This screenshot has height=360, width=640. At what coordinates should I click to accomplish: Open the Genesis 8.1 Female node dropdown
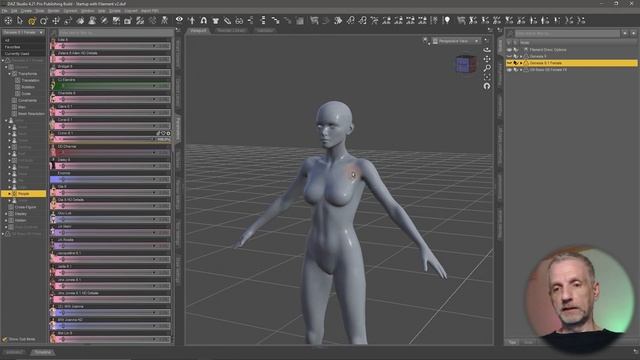pyautogui.click(x=23, y=32)
